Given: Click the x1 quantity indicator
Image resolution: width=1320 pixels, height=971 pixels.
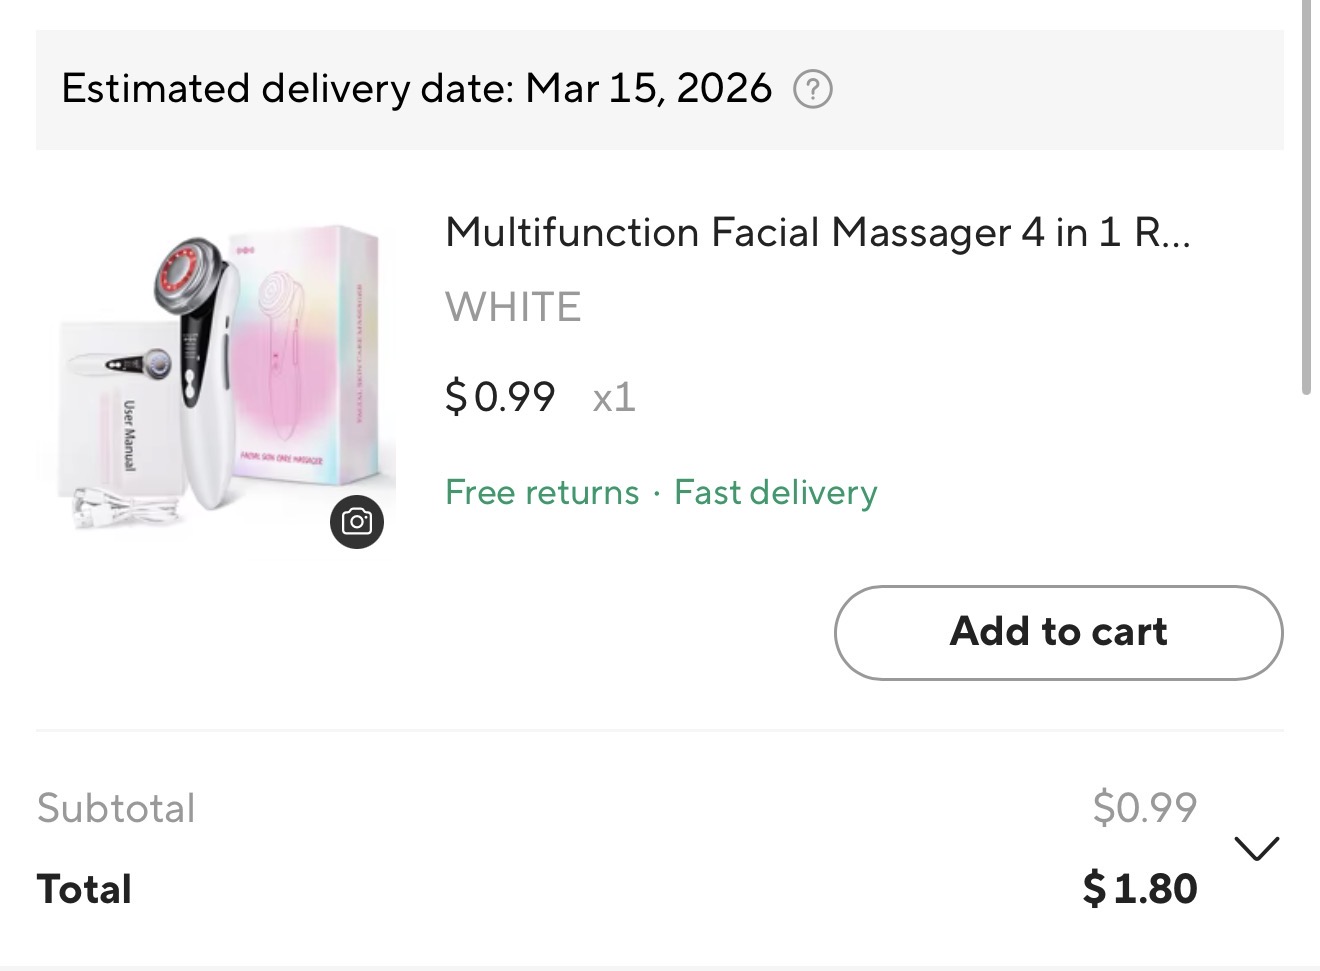Looking at the screenshot, I should coord(614,397).
